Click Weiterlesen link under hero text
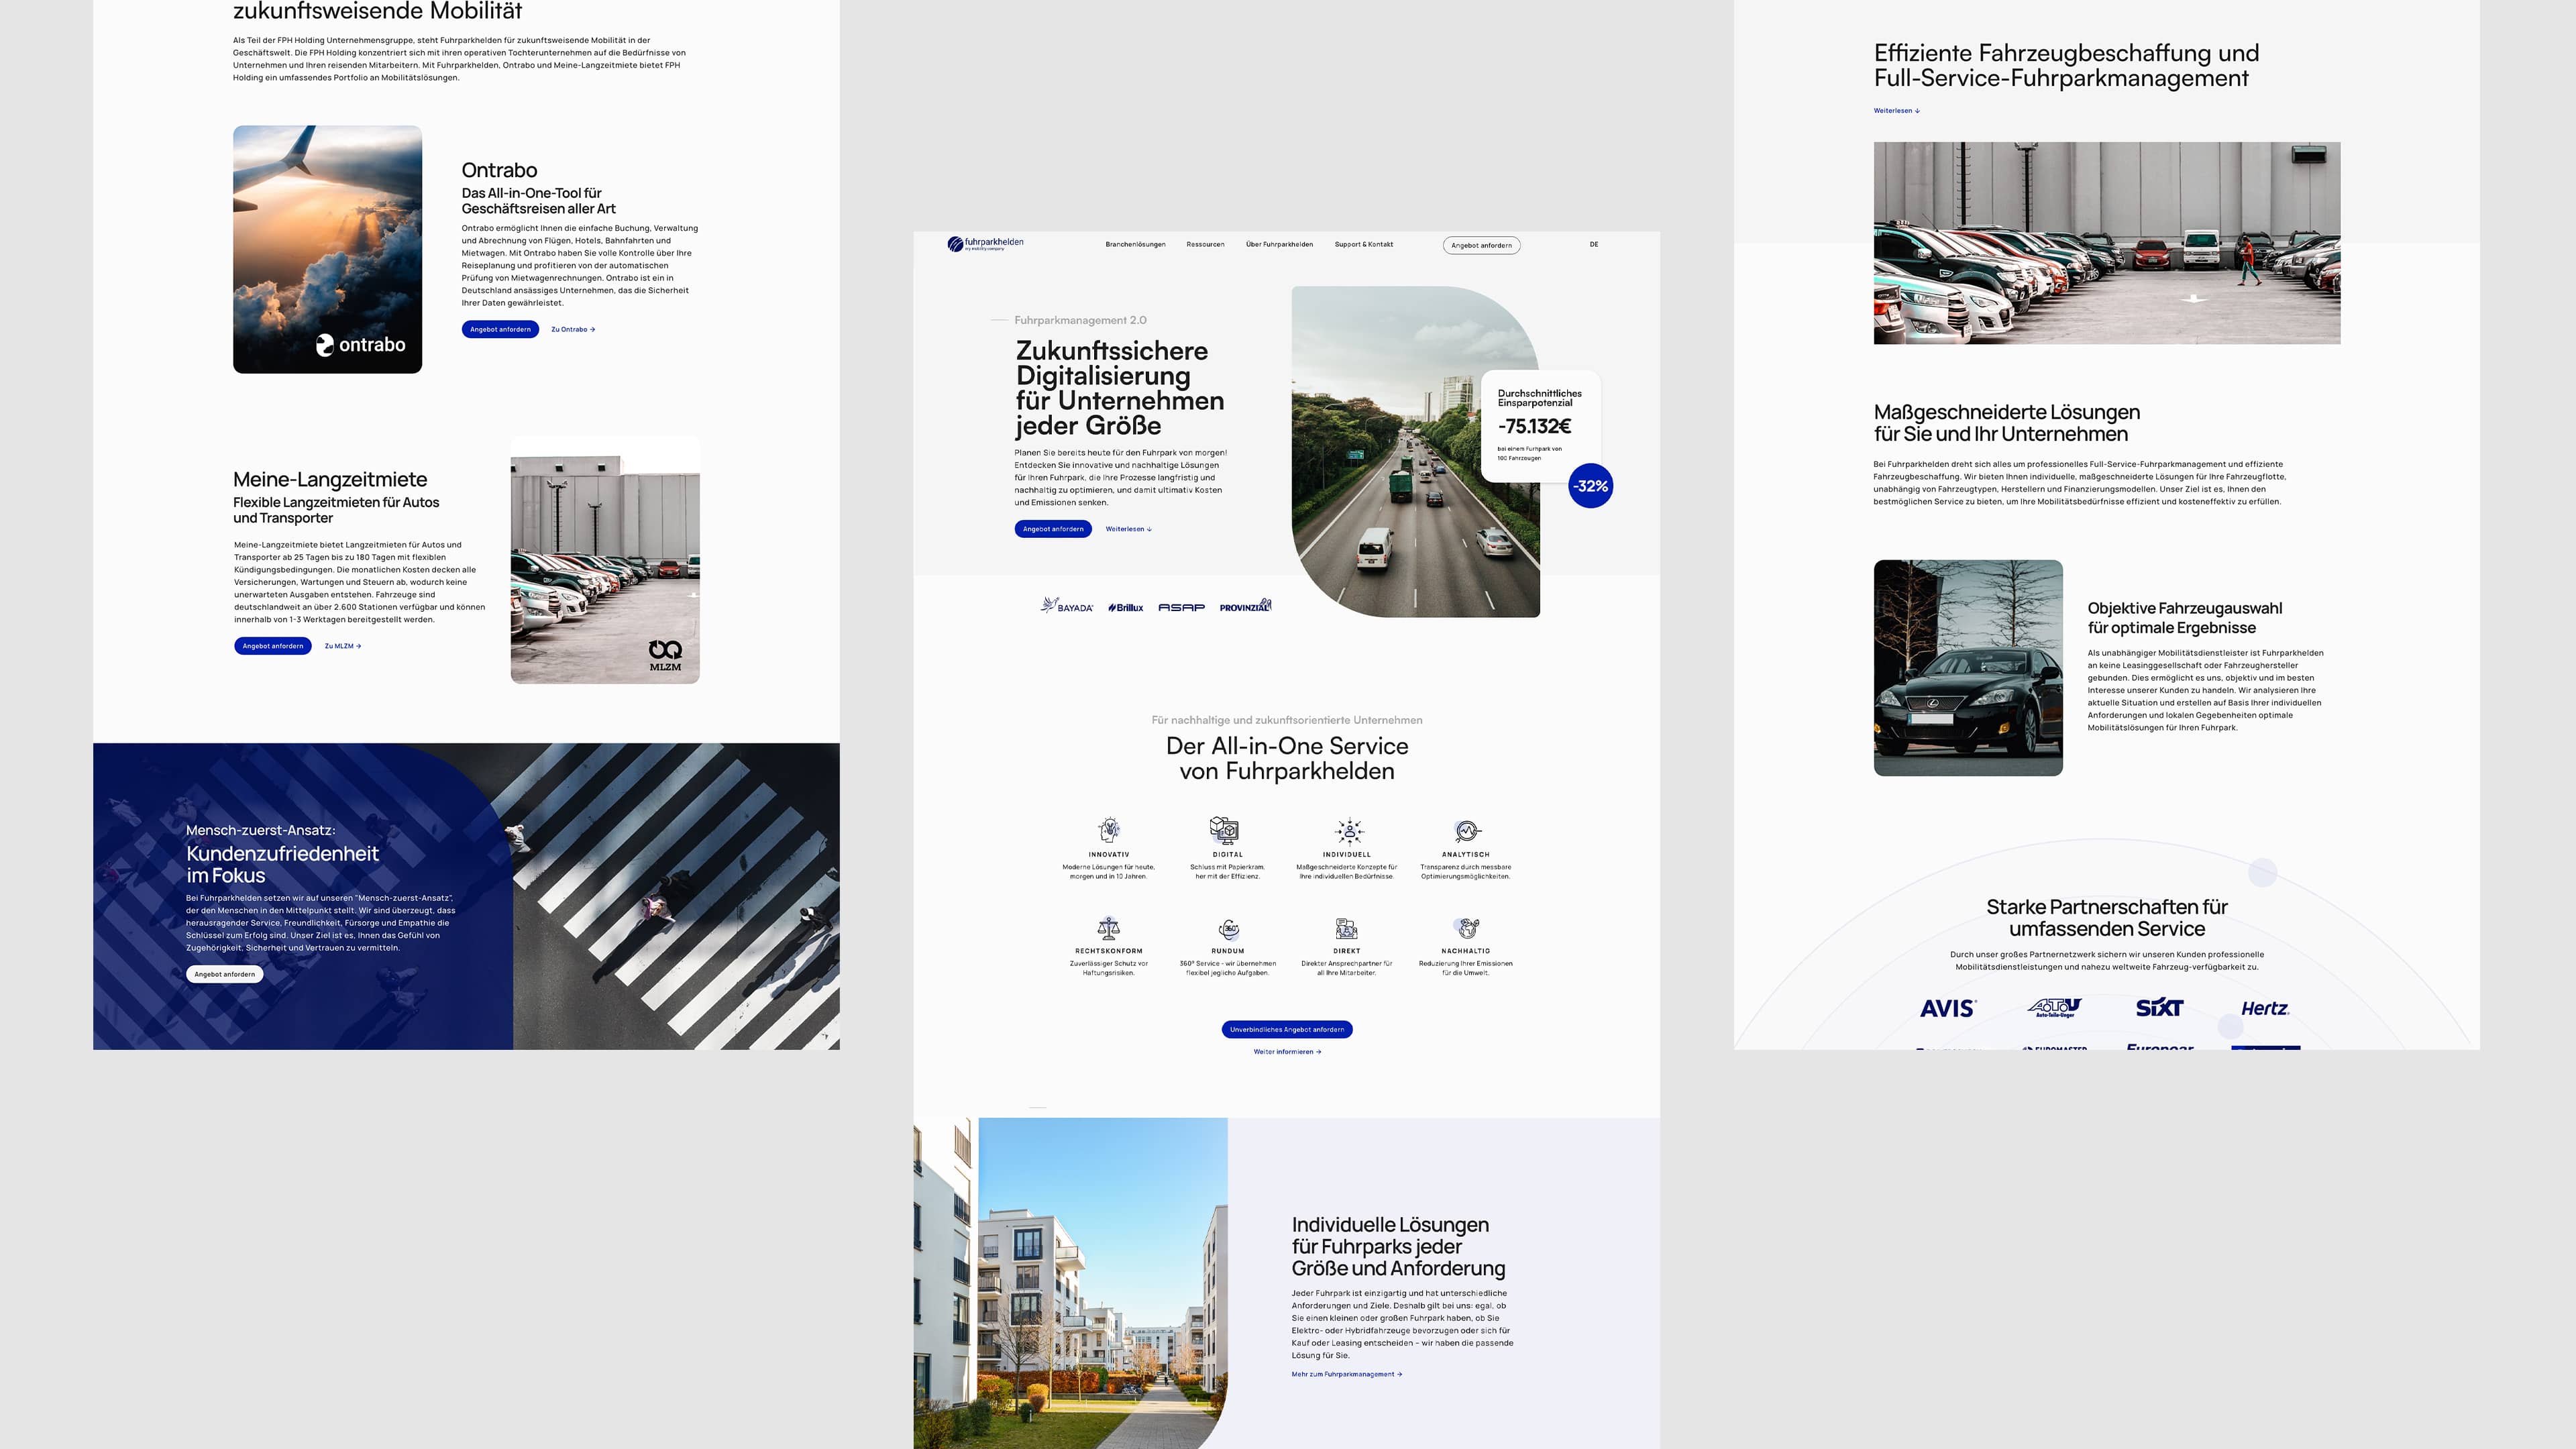Image resolution: width=2576 pixels, height=1449 pixels. (x=1128, y=529)
